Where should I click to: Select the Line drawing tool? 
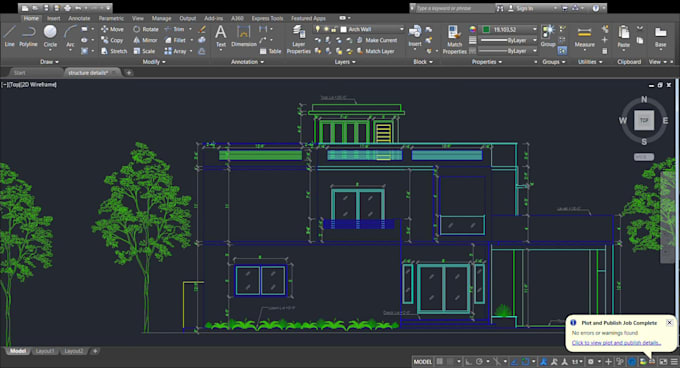click(10, 36)
